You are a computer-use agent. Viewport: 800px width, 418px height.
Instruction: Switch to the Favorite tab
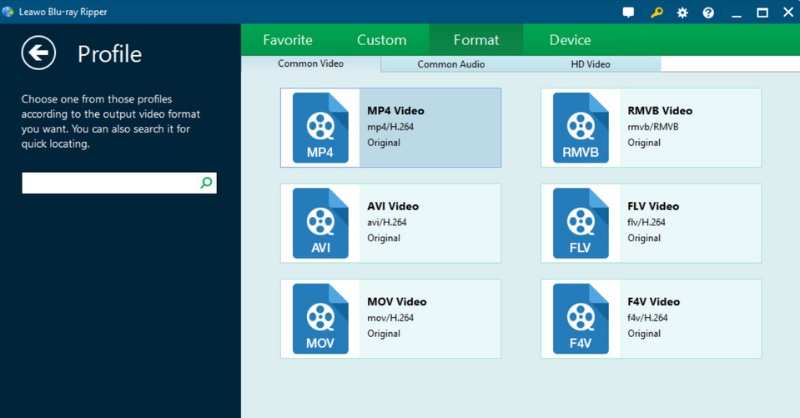pos(288,40)
